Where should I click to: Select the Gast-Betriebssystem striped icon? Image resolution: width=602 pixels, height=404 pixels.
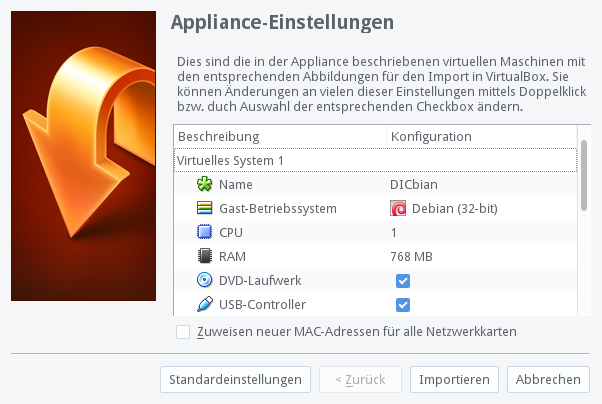click(205, 208)
